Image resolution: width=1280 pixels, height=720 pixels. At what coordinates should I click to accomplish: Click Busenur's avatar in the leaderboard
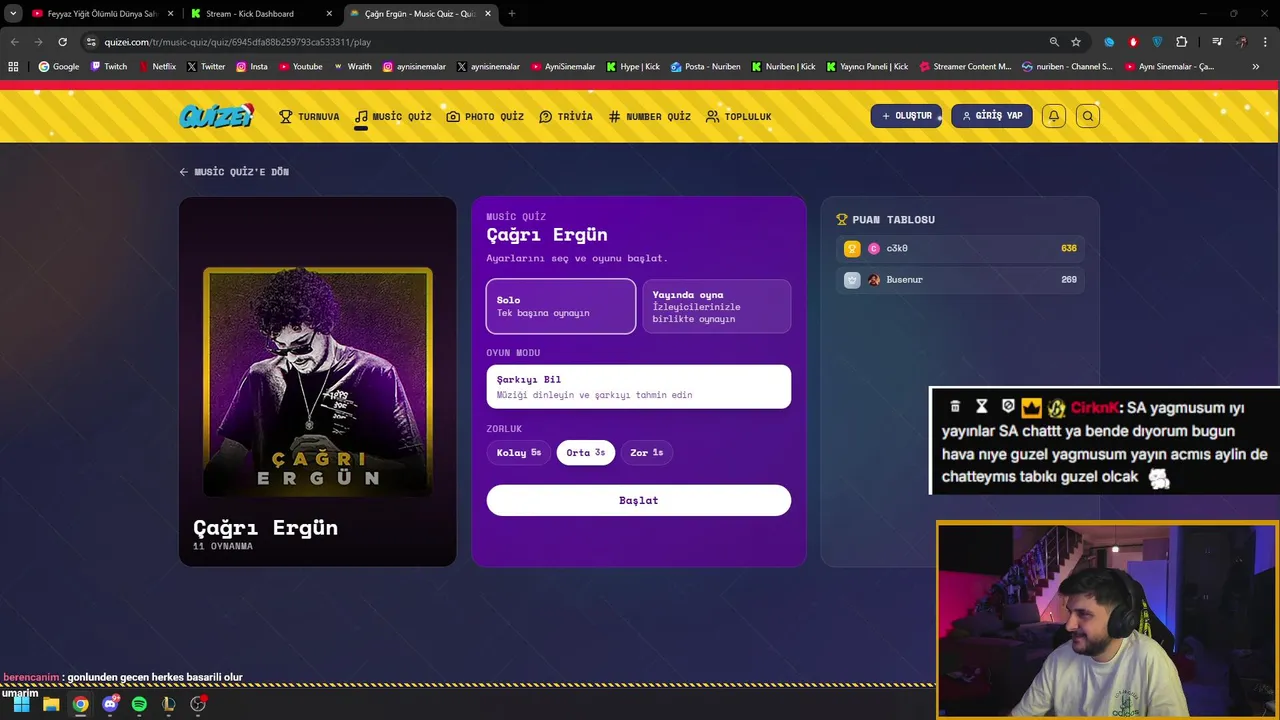point(874,280)
